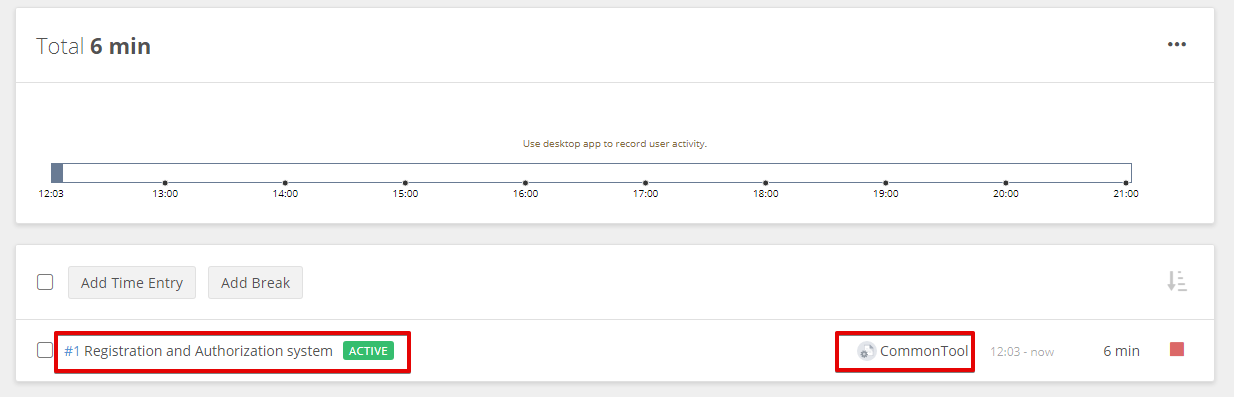The width and height of the screenshot is (1234, 397).
Task: Stop the active timer with red square
Action: click(1177, 349)
